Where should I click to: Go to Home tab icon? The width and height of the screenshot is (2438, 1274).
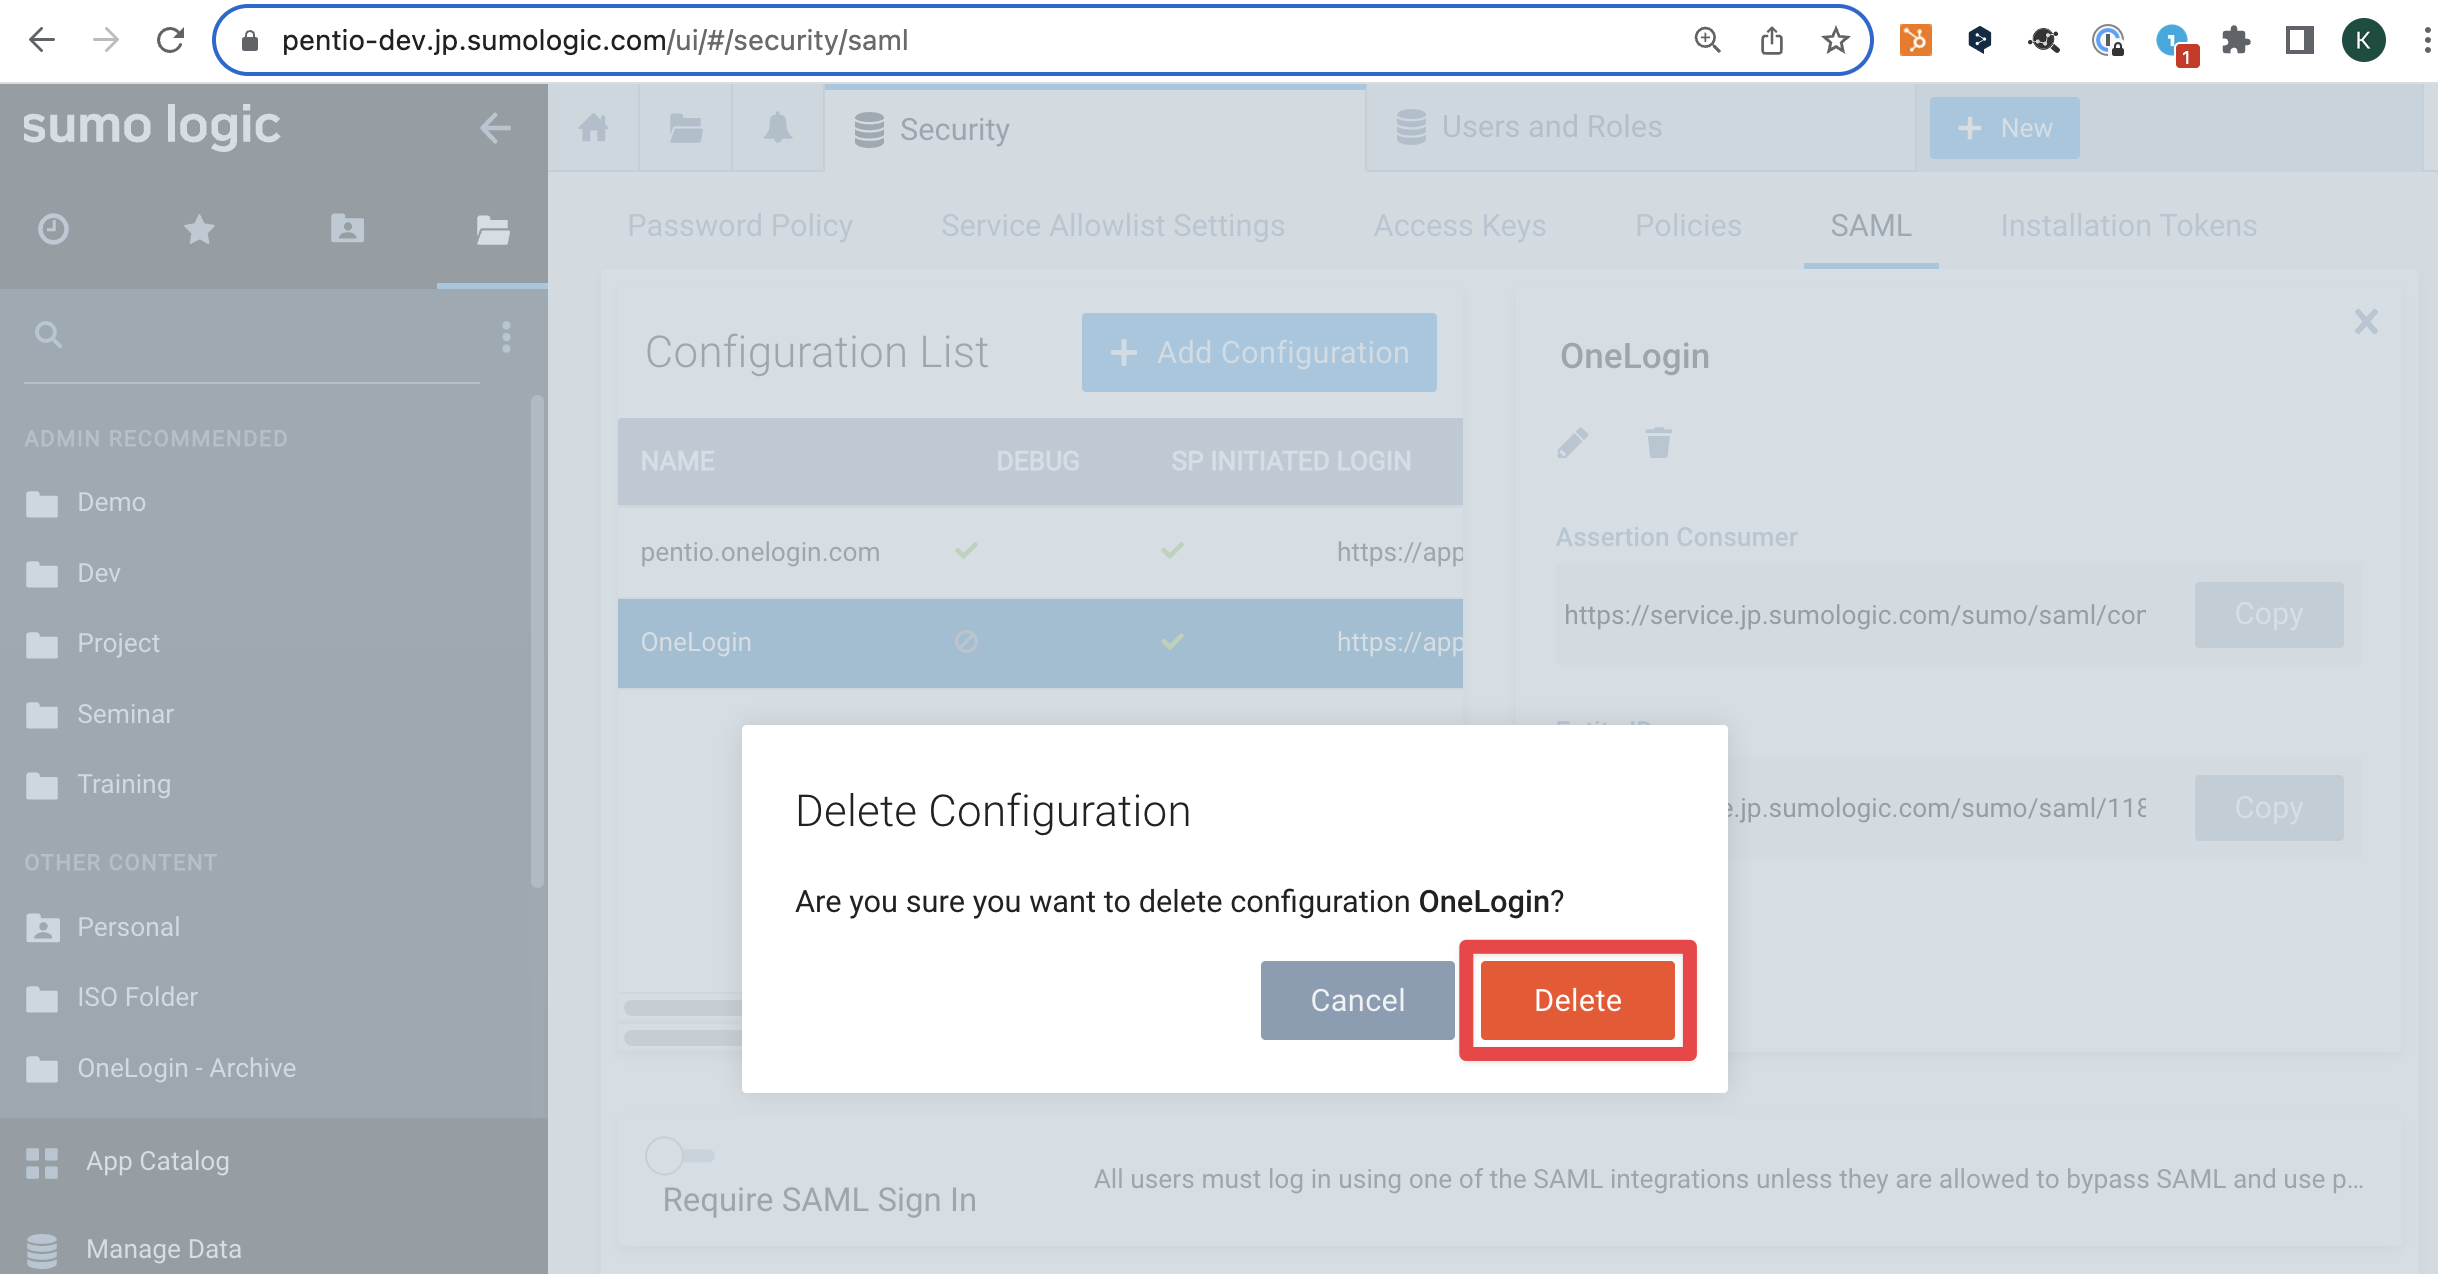click(593, 128)
